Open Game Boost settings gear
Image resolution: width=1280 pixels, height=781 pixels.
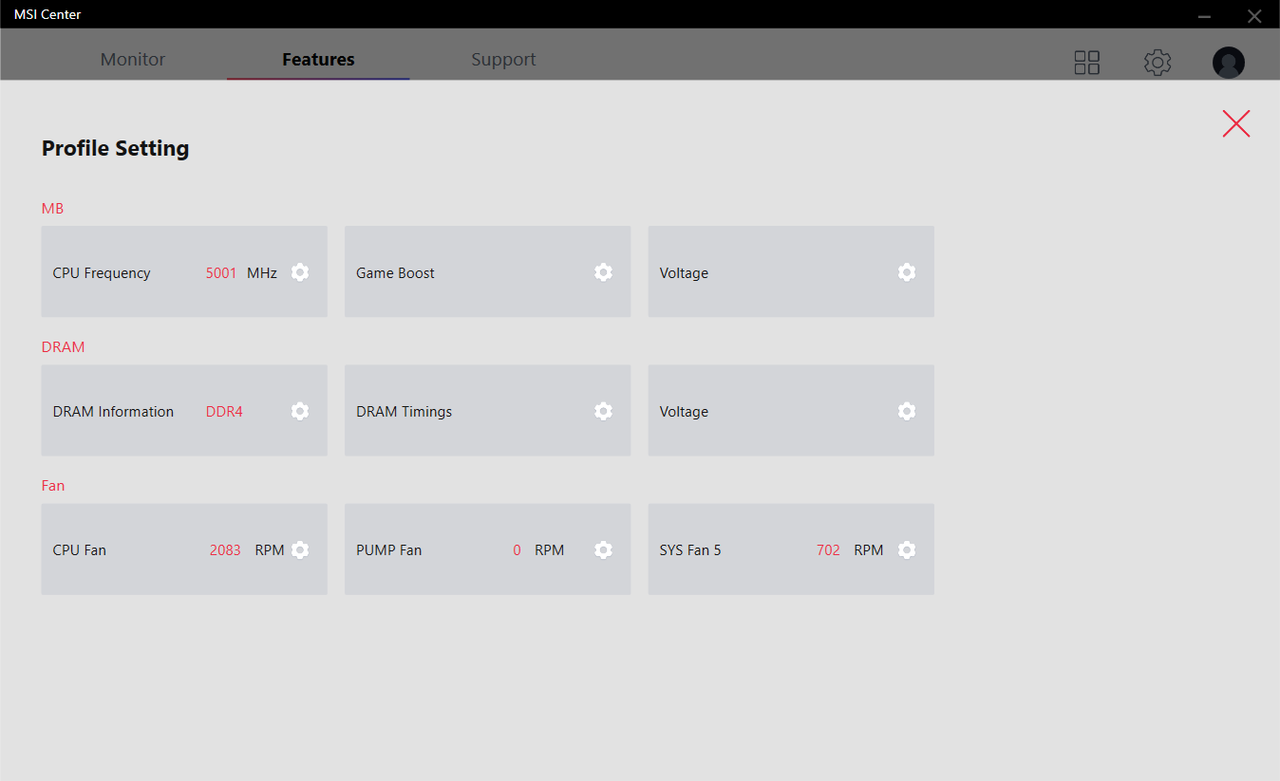click(x=603, y=272)
